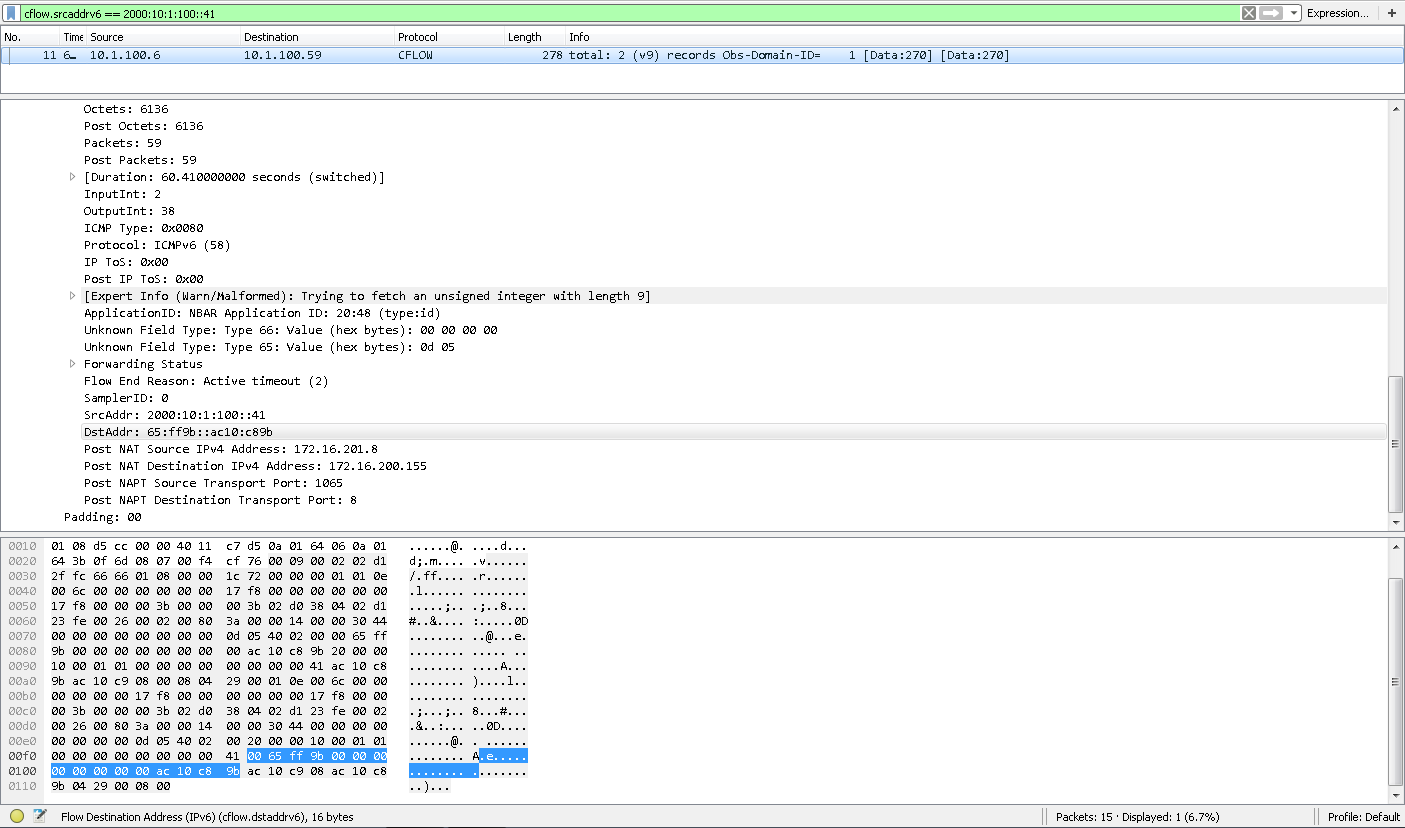Open expert info via yellow circle icon
The width and height of the screenshot is (1405, 828).
[17, 817]
